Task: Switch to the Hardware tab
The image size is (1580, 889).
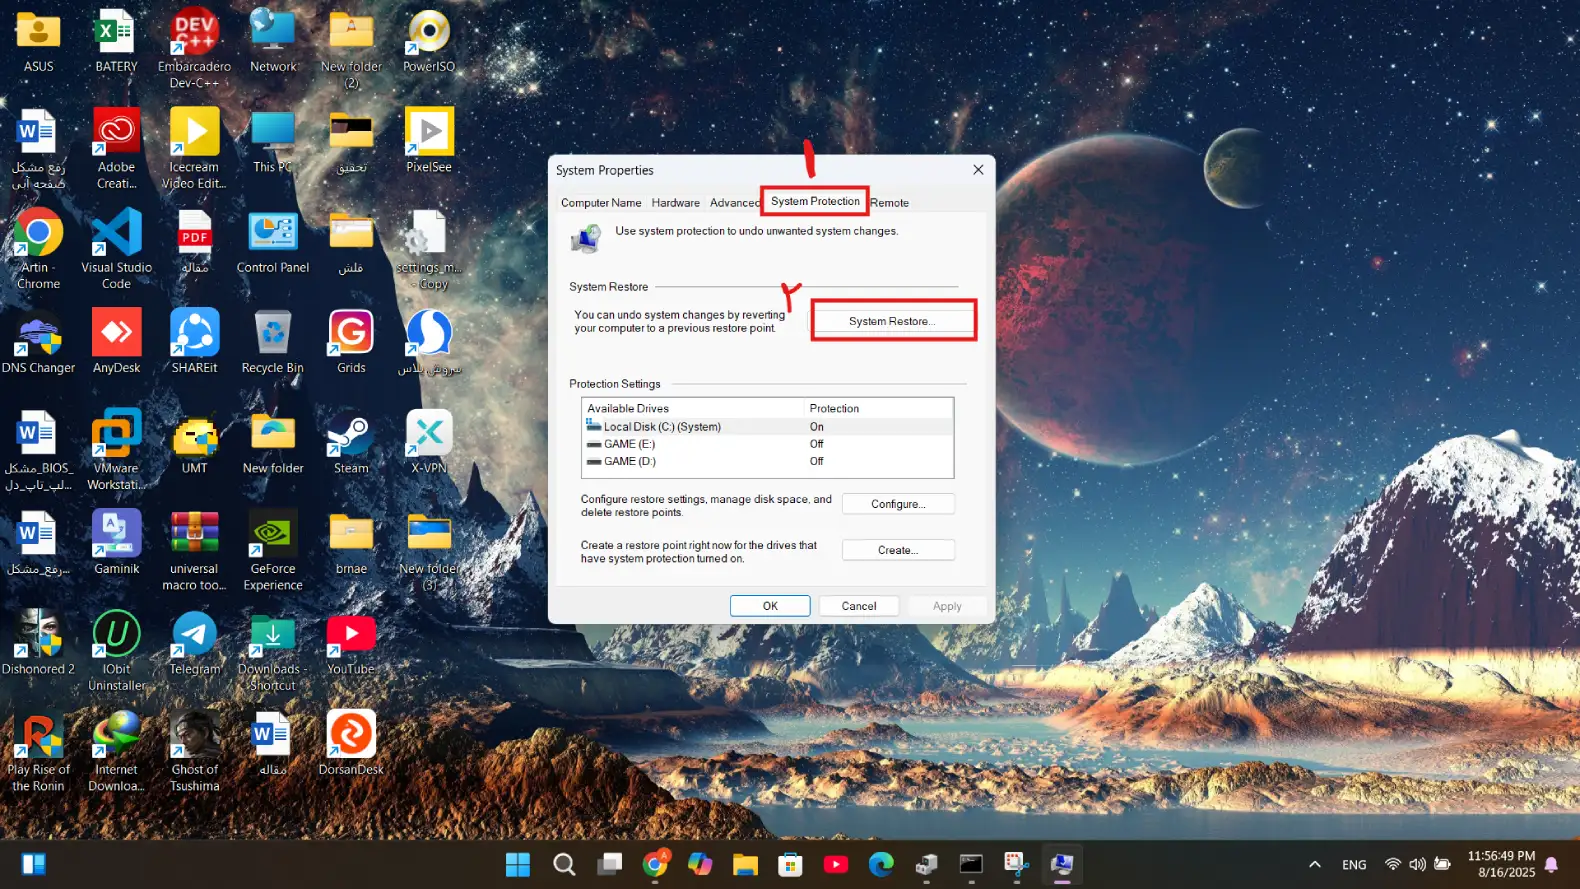Action: (x=675, y=203)
